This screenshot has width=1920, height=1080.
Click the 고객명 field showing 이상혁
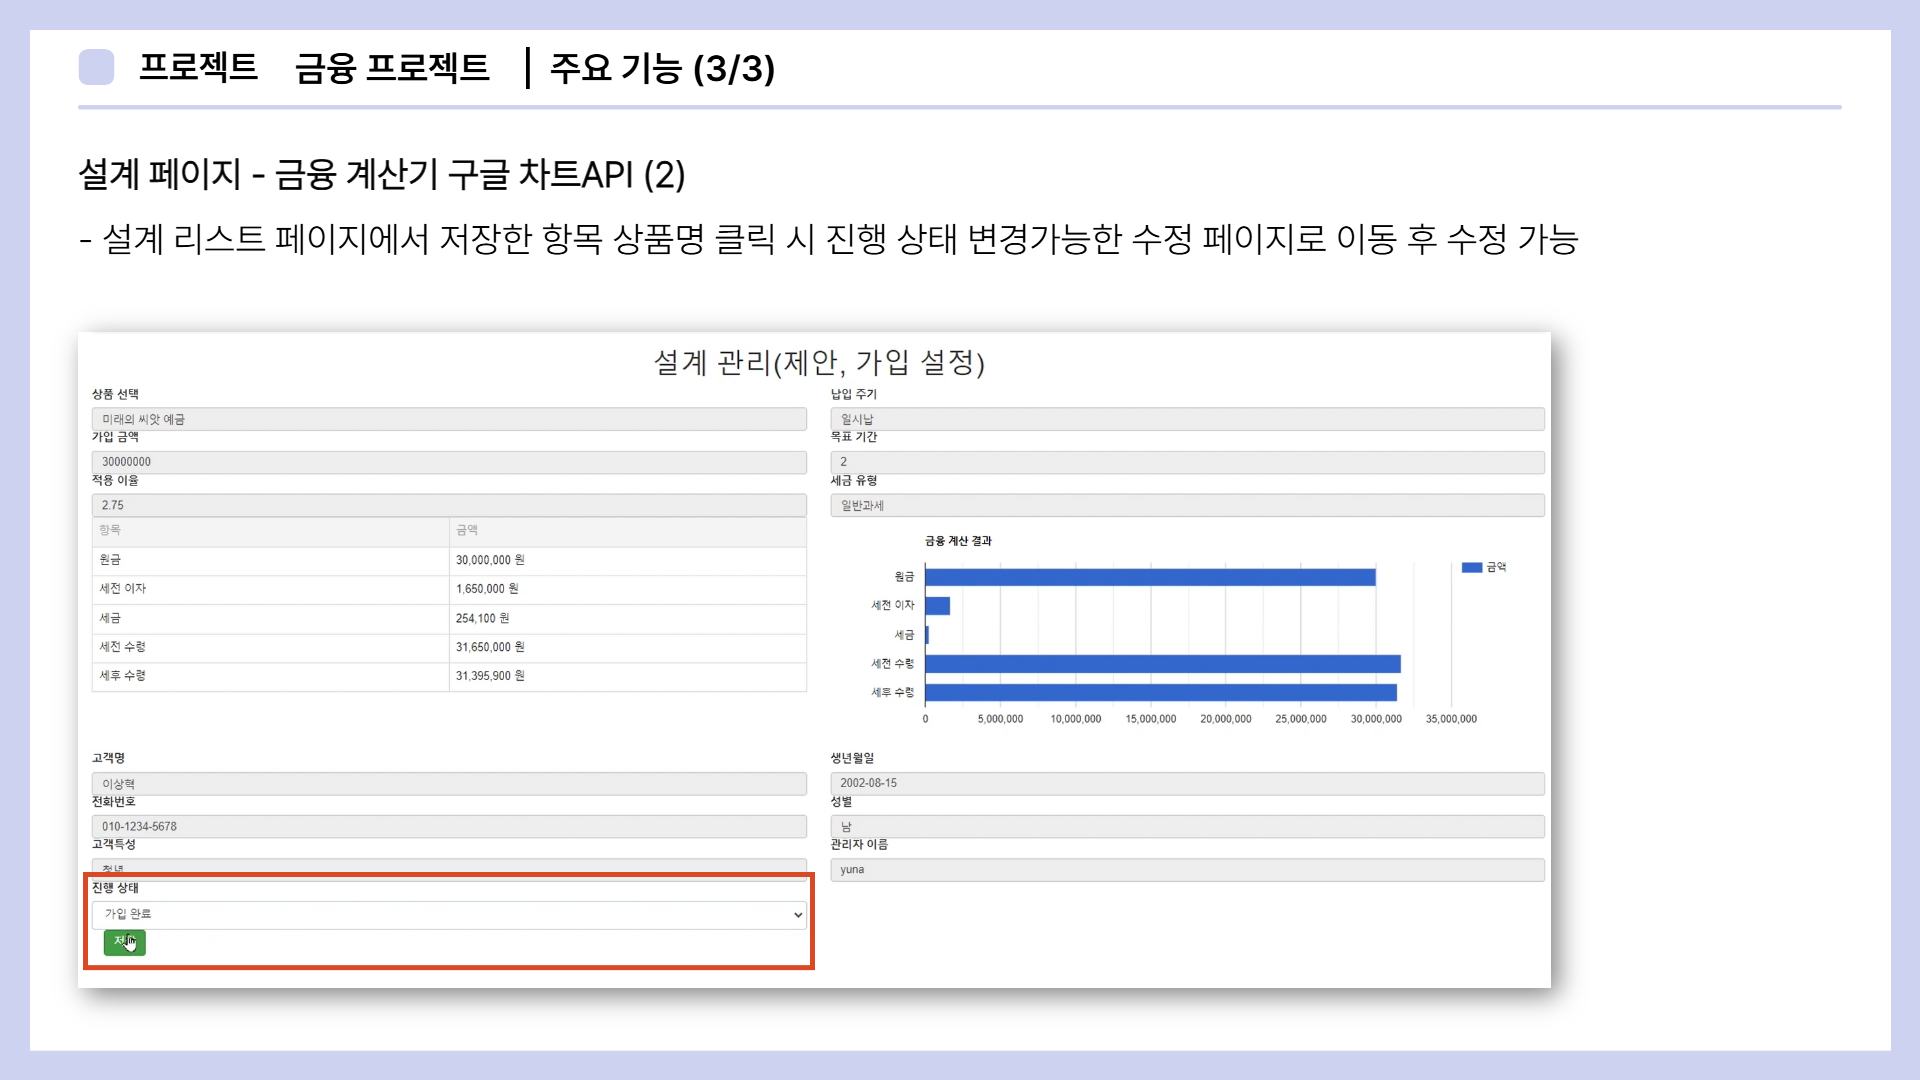tap(448, 784)
